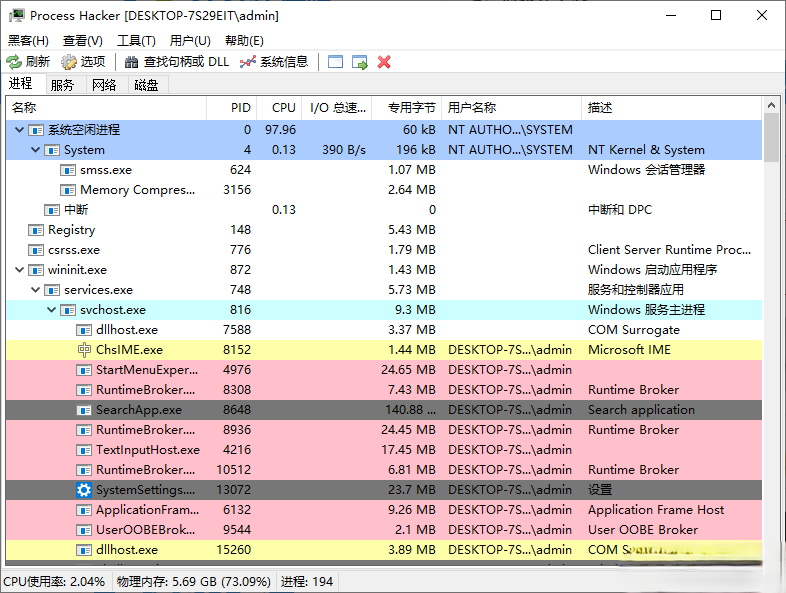786x593 pixels.
Task: Click the wininit.exe process icon
Action: coord(36,270)
